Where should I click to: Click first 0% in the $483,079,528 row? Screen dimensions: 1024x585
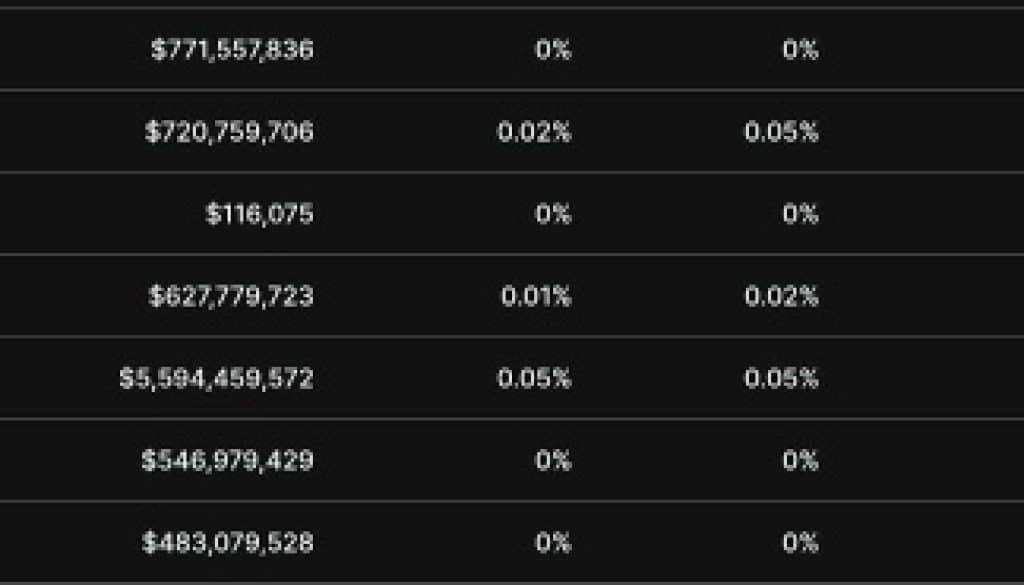(553, 543)
